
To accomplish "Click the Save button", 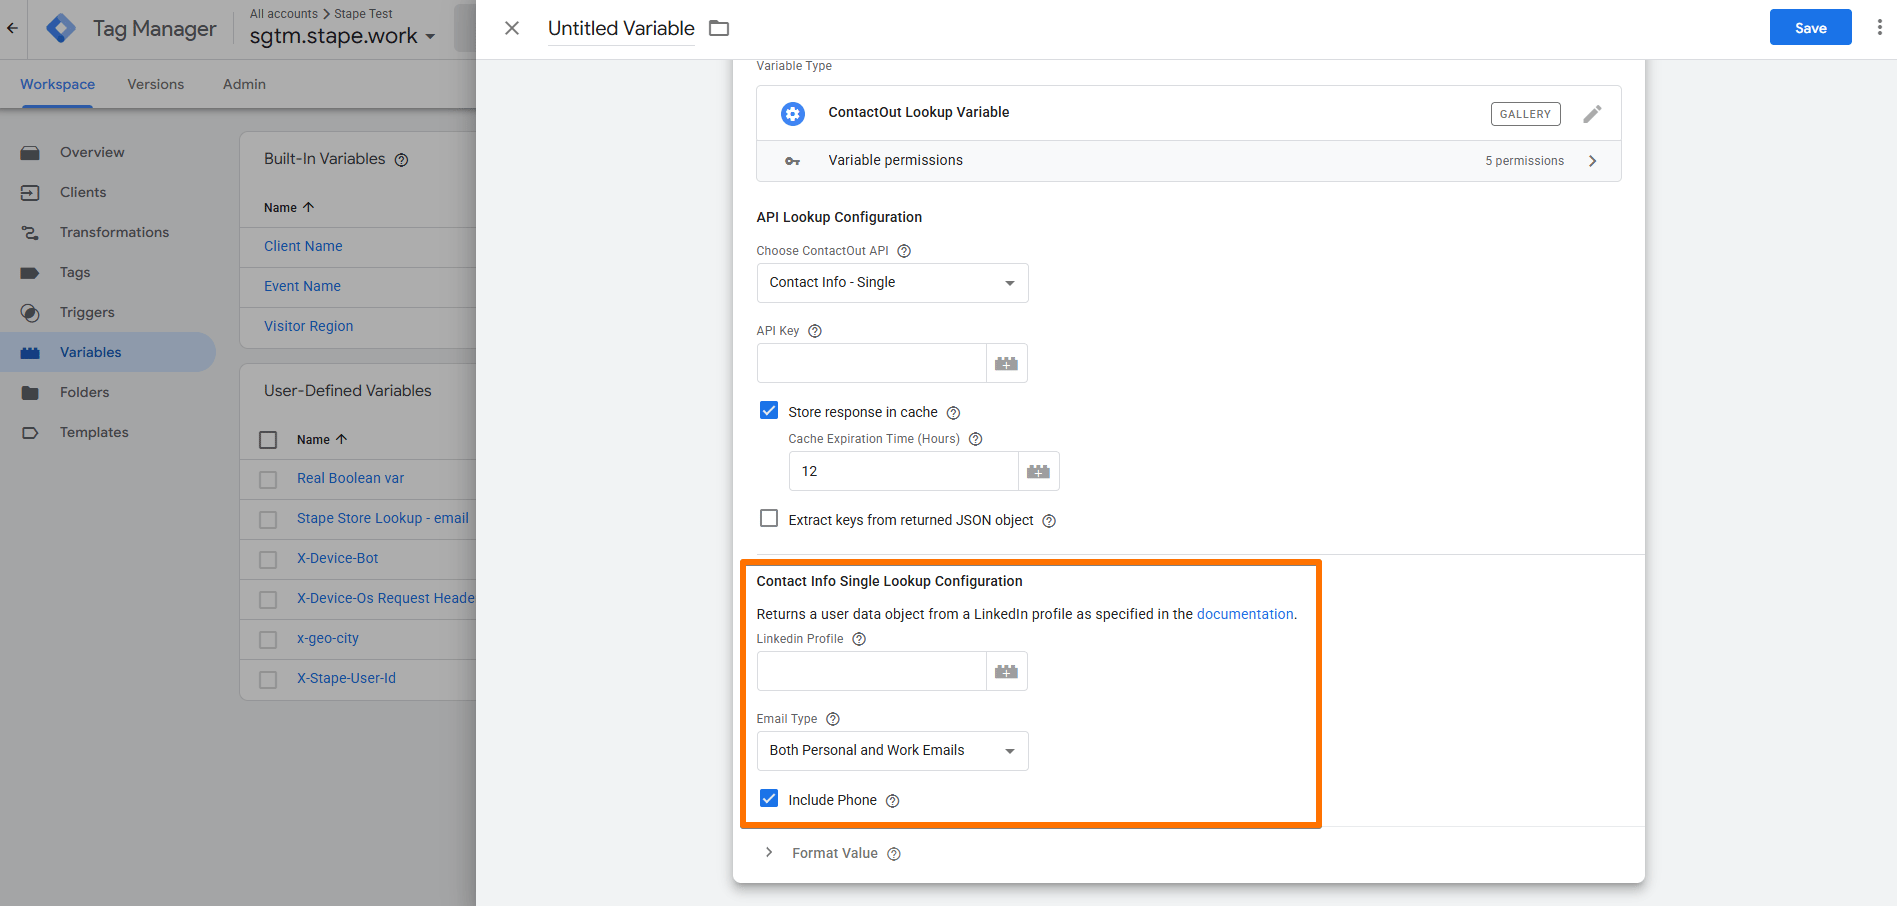I will (1810, 28).
